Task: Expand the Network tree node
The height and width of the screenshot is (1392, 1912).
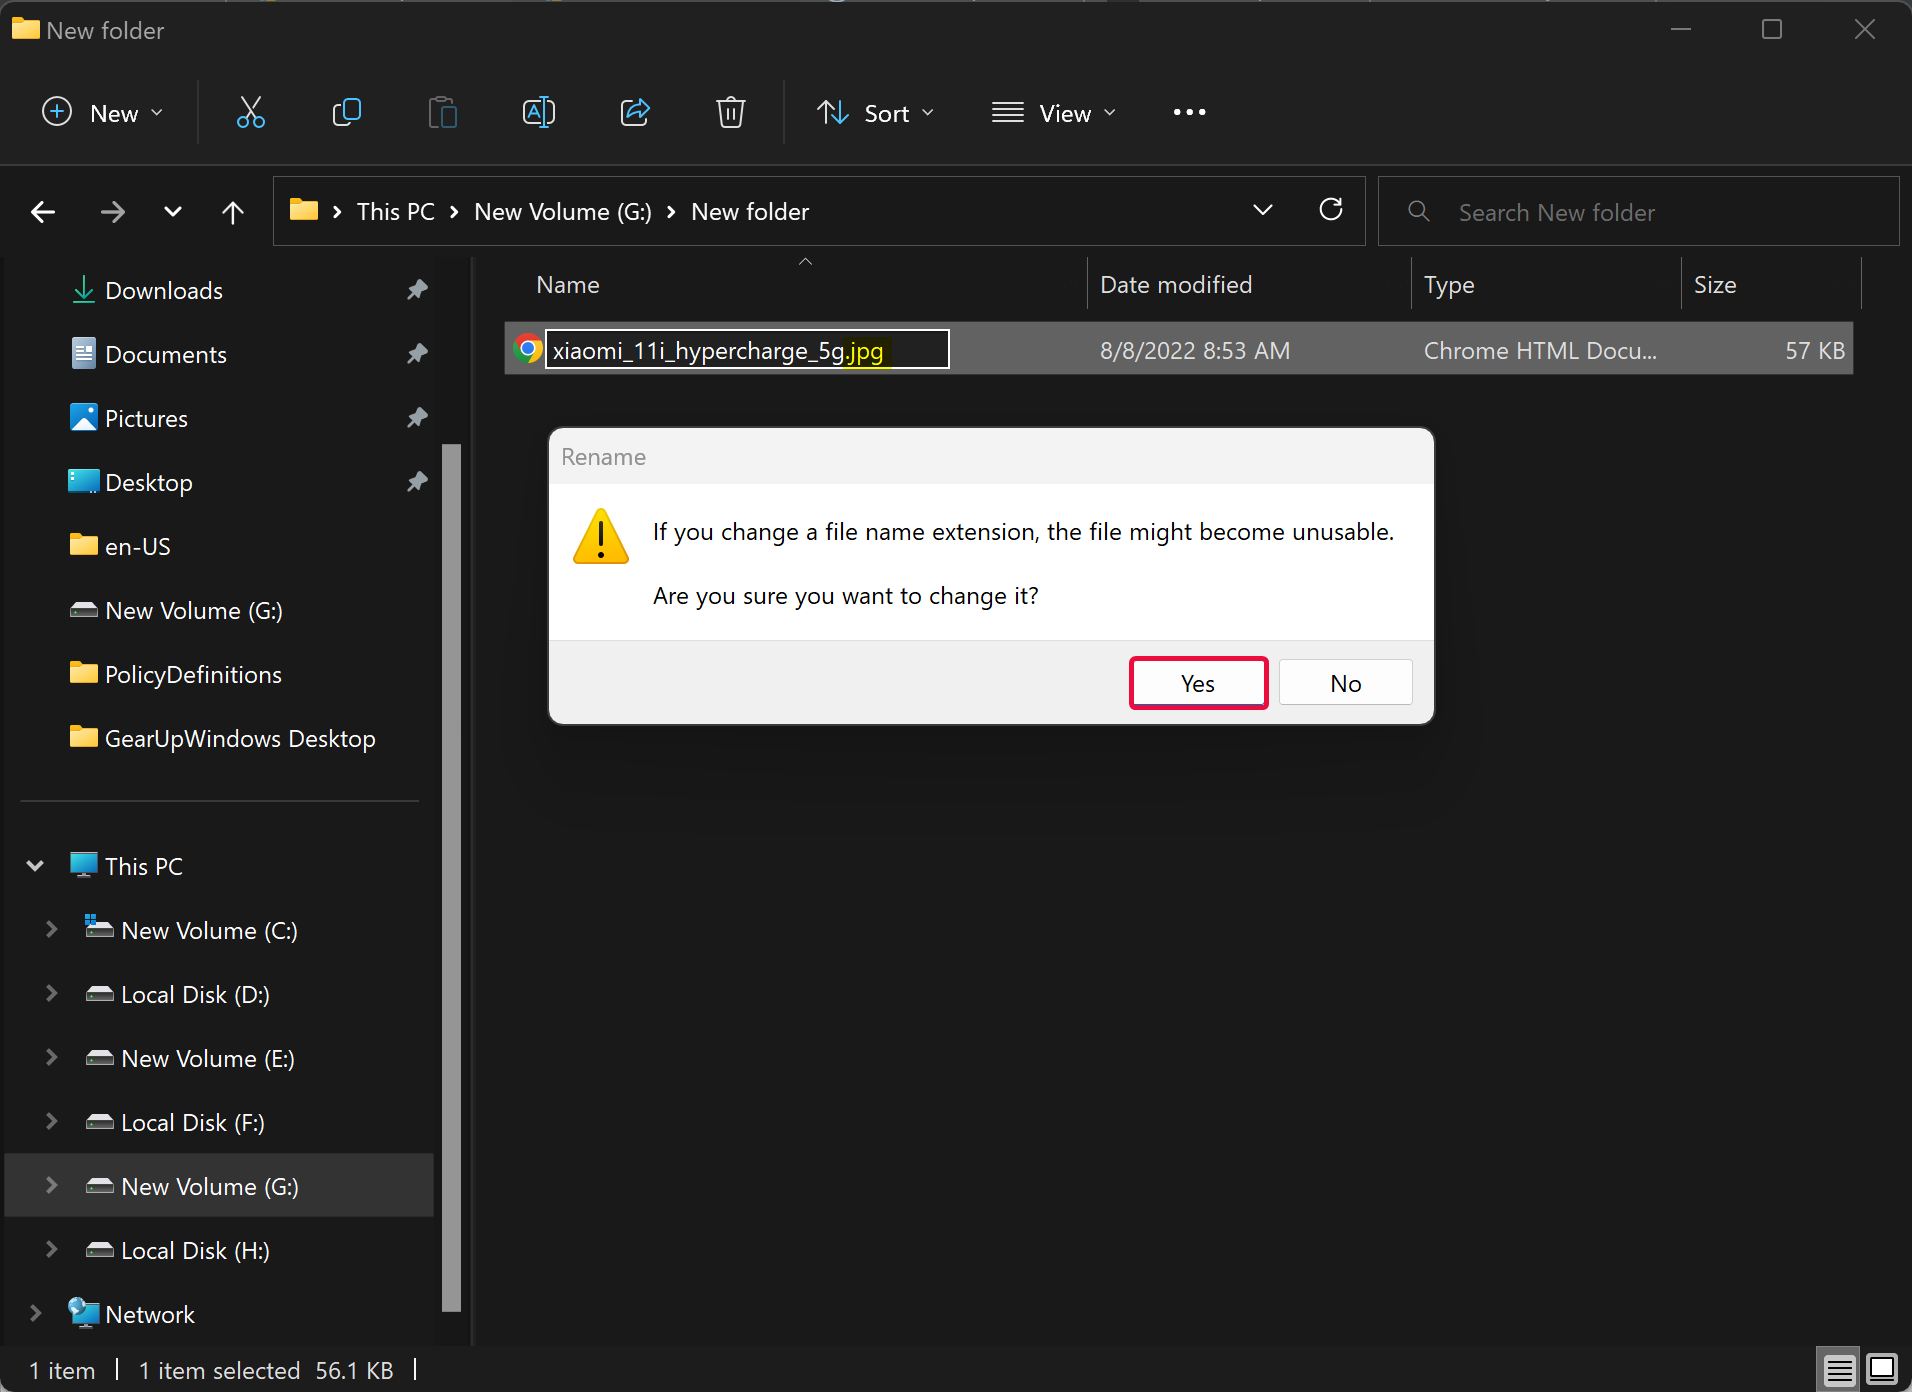Action: pyautogui.click(x=35, y=1314)
